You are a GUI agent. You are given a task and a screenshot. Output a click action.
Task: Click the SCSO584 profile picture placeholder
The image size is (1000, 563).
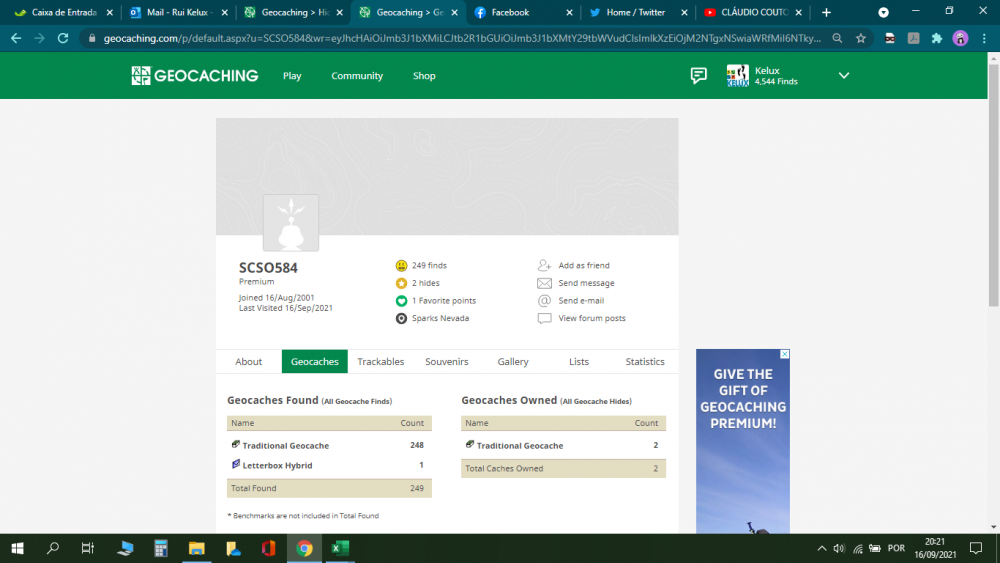tap(291, 223)
